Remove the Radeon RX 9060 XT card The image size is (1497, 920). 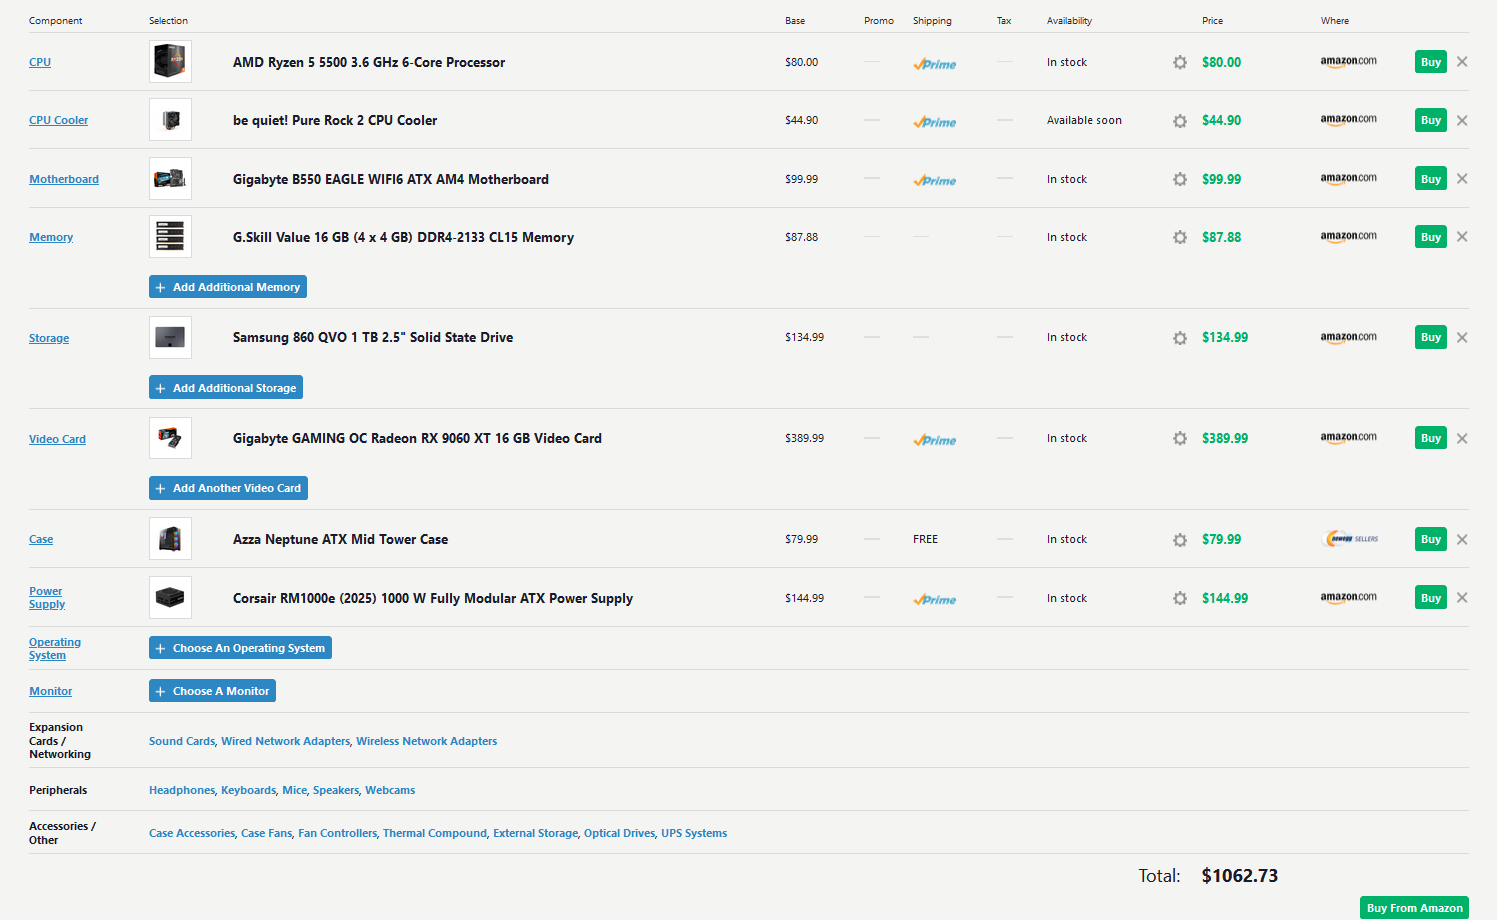(1462, 438)
